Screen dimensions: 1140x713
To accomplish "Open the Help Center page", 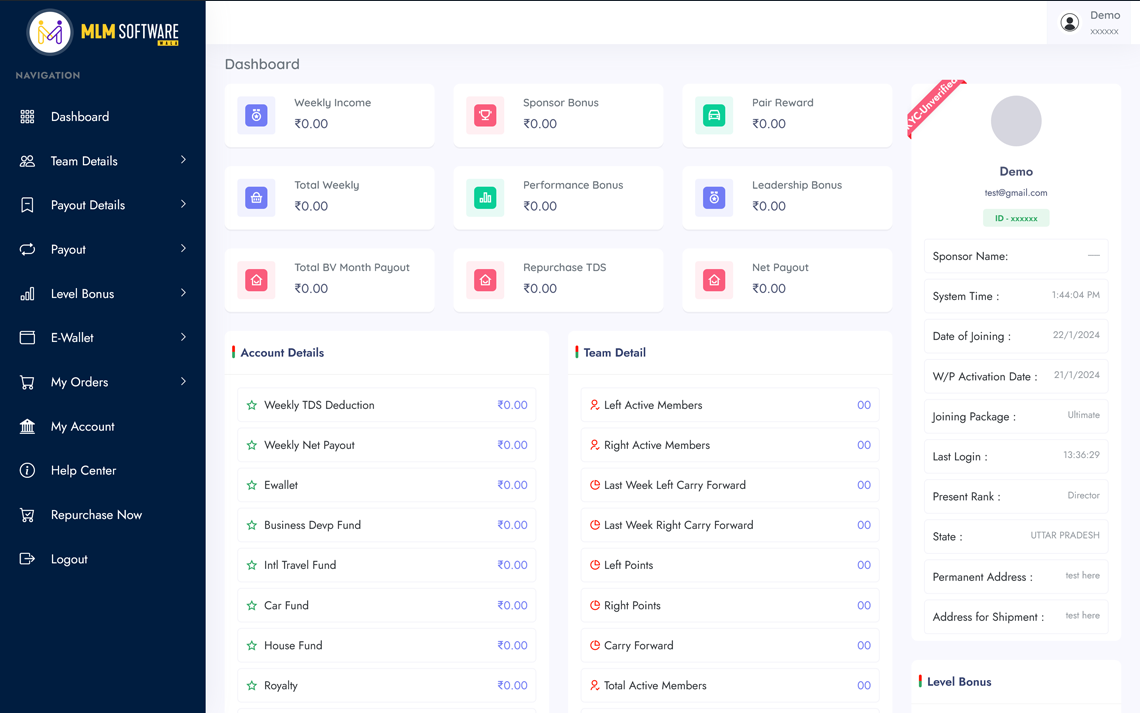I will click(x=83, y=471).
